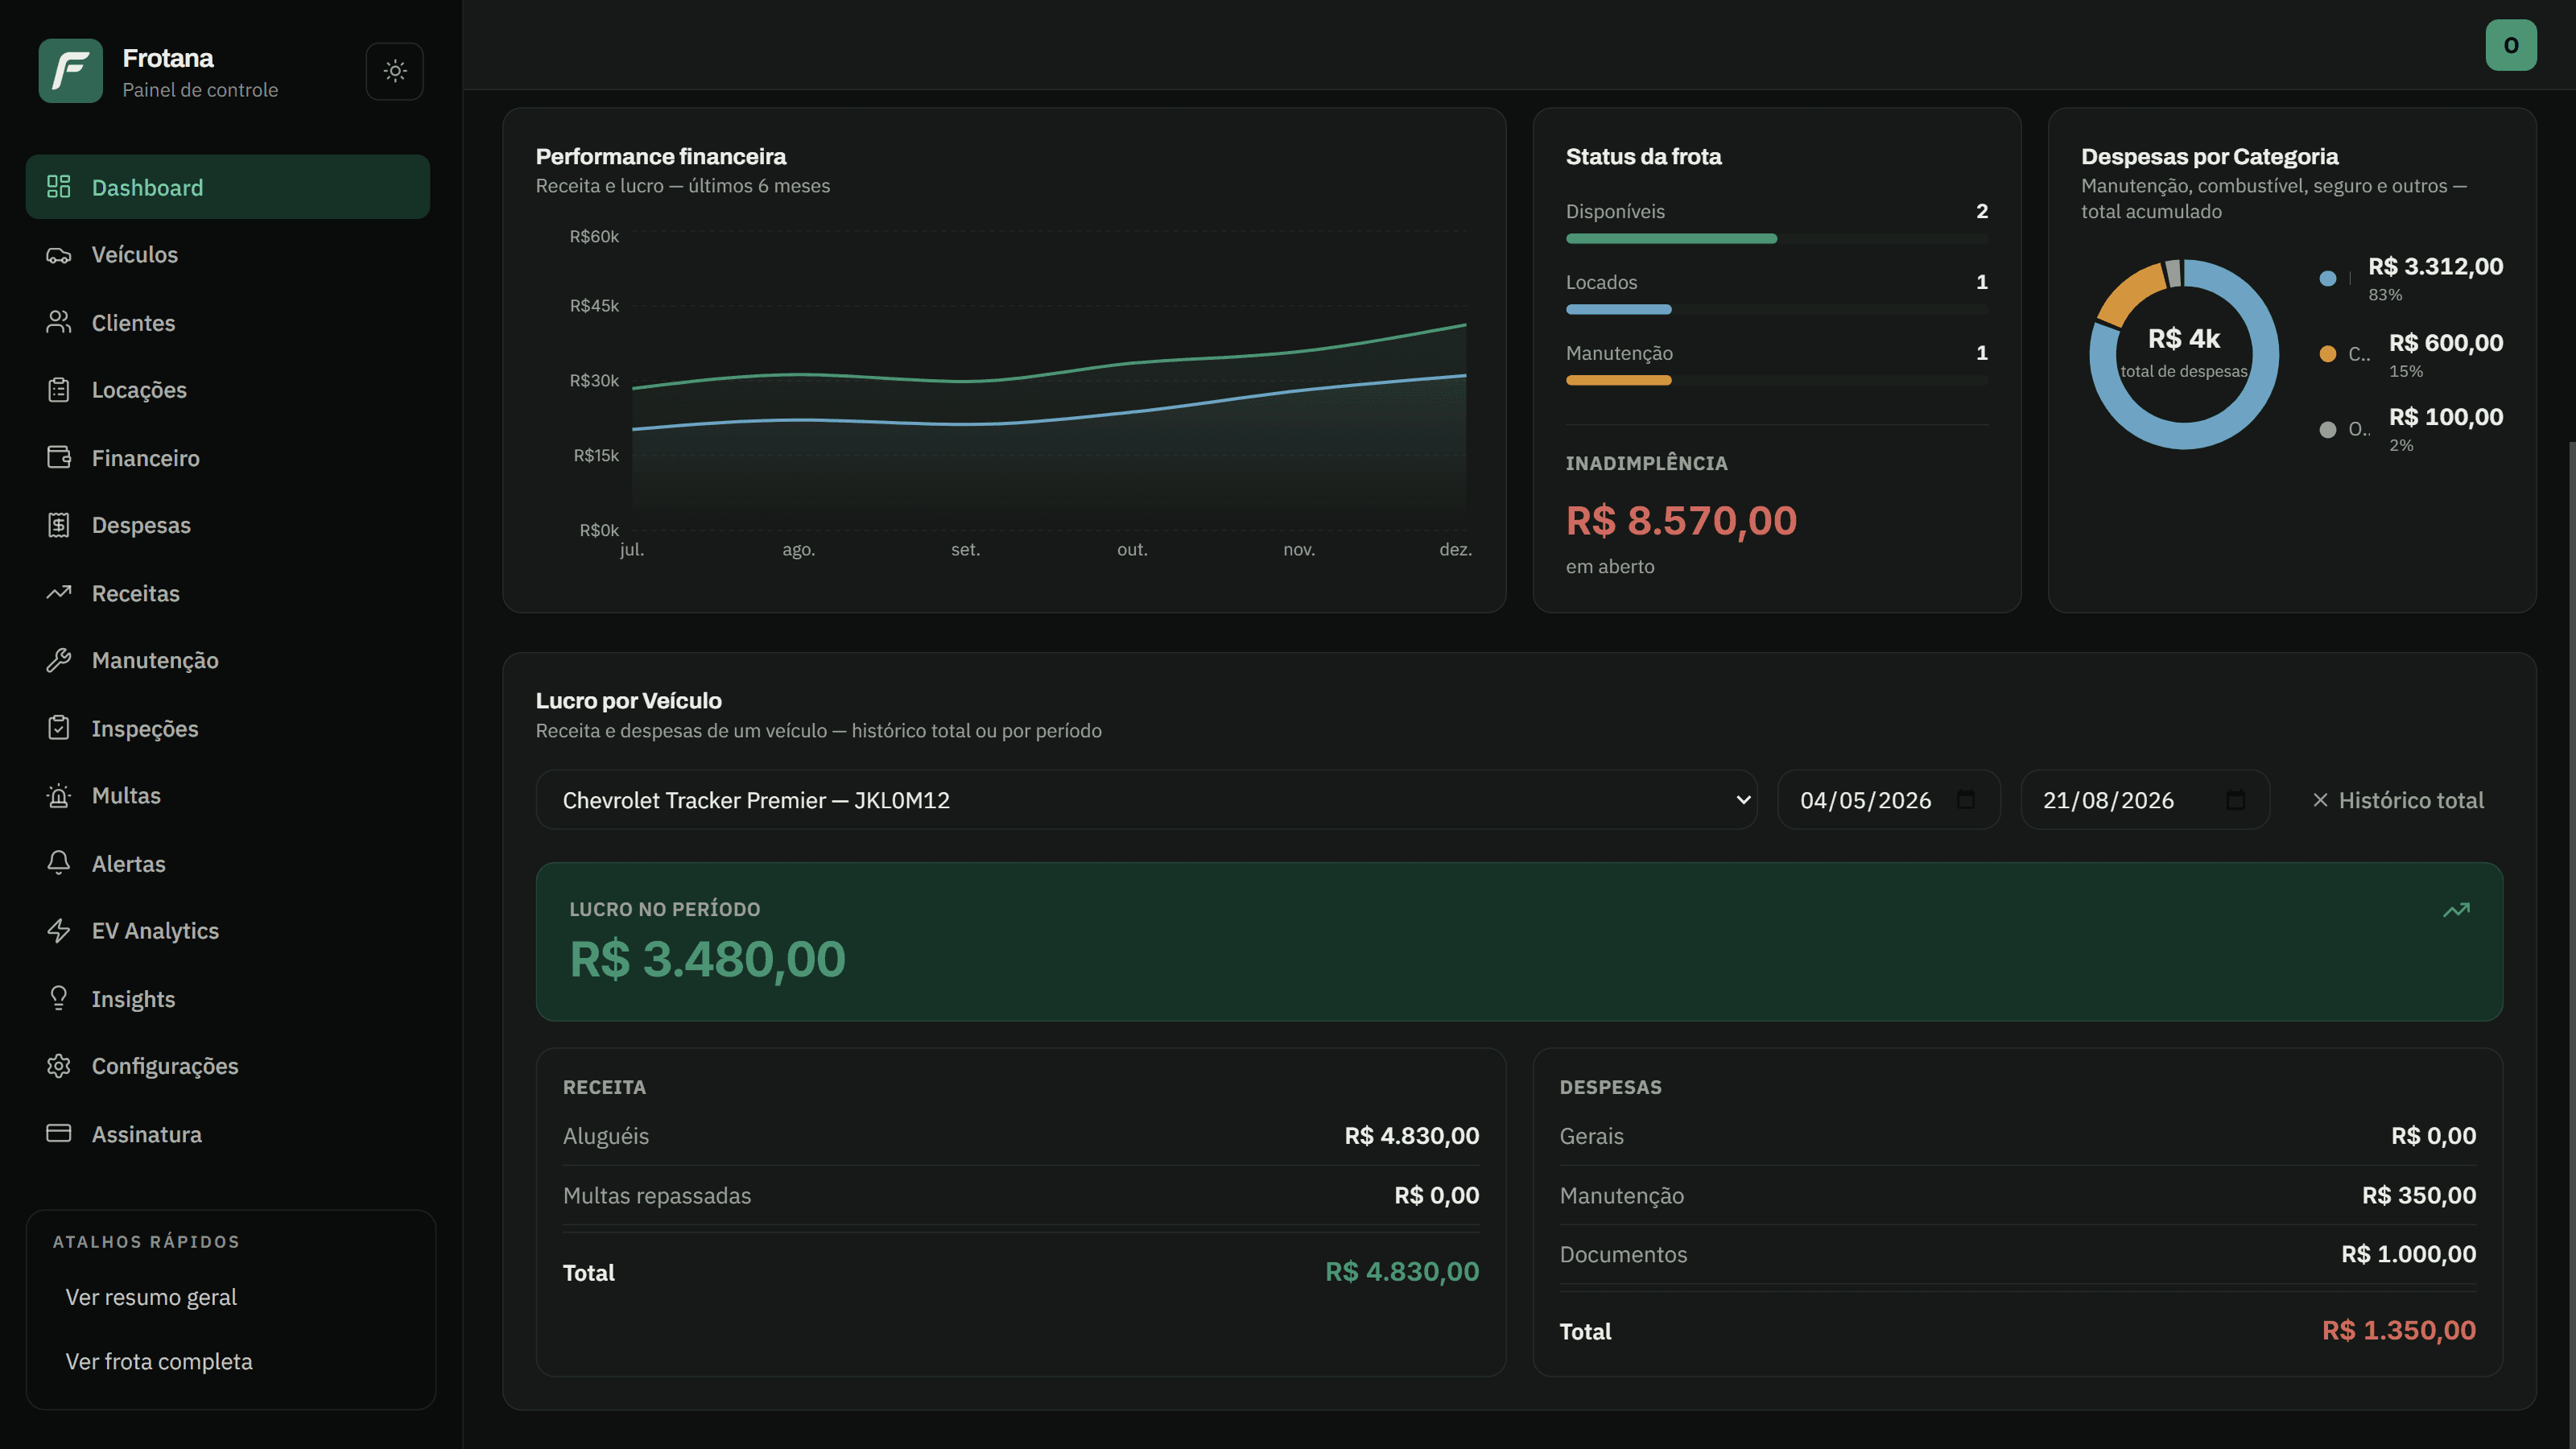
Task: Click the Multas siren icon
Action: pyautogui.click(x=59, y=796)
